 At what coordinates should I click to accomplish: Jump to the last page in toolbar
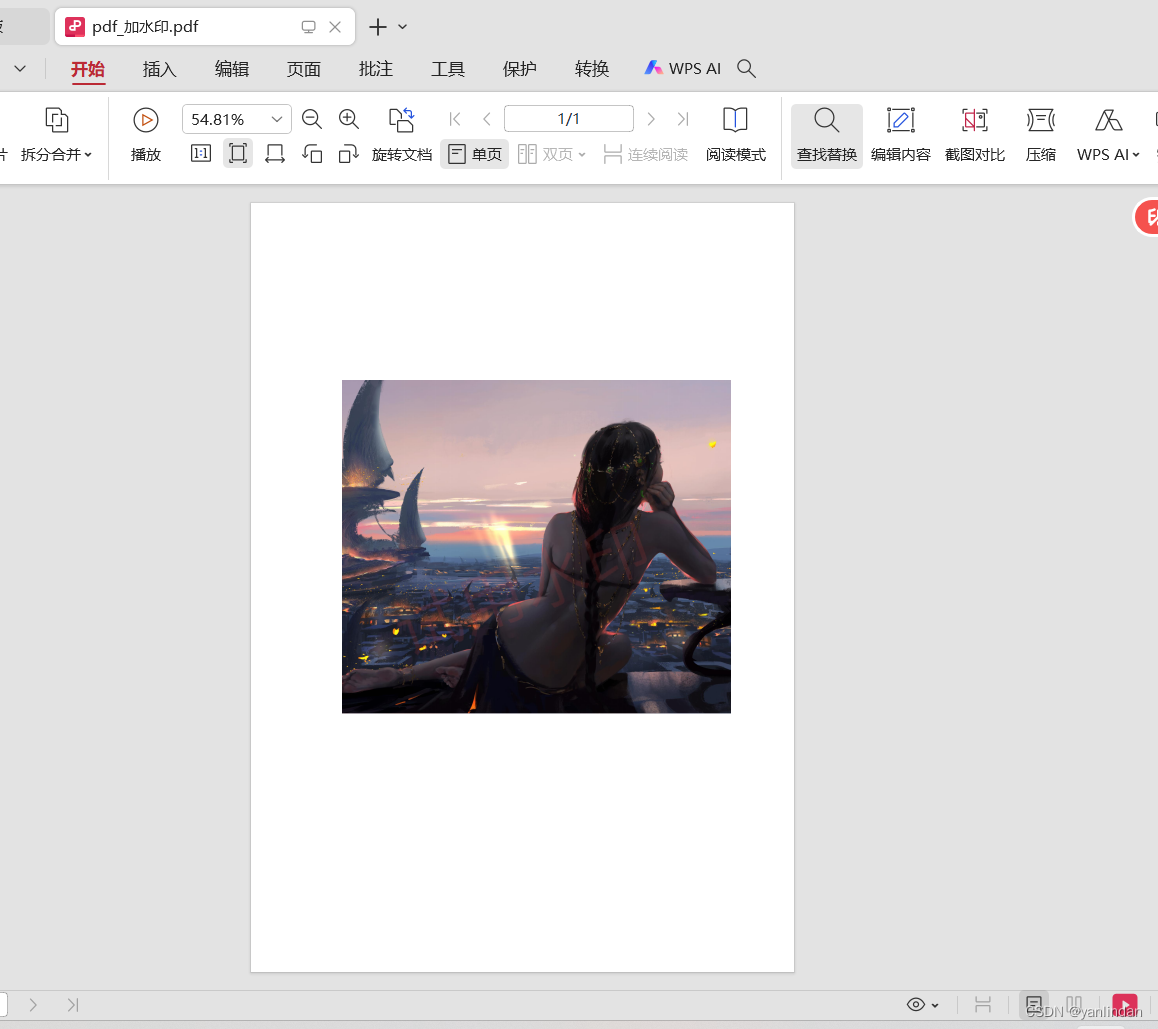pyautogui.click(x=683, y=119)
